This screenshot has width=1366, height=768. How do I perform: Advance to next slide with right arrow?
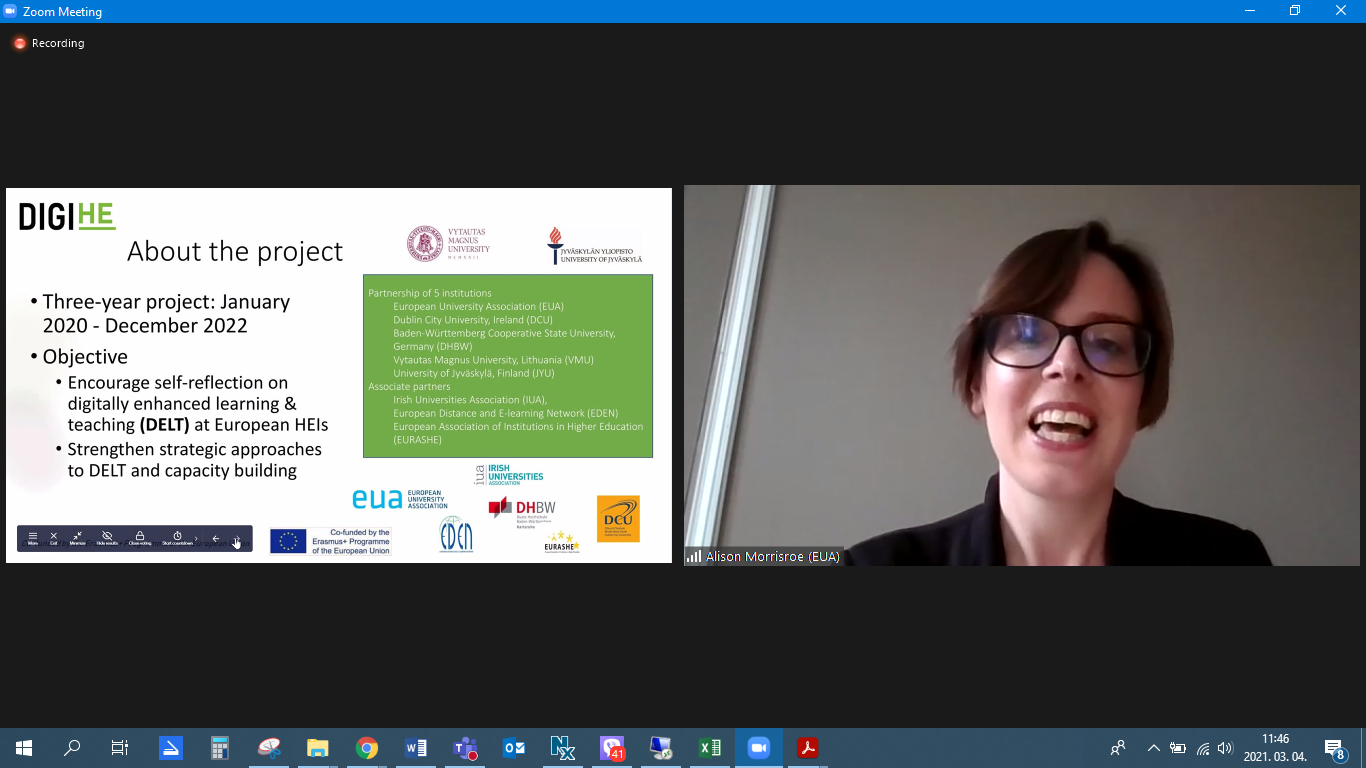click(237, 539)
